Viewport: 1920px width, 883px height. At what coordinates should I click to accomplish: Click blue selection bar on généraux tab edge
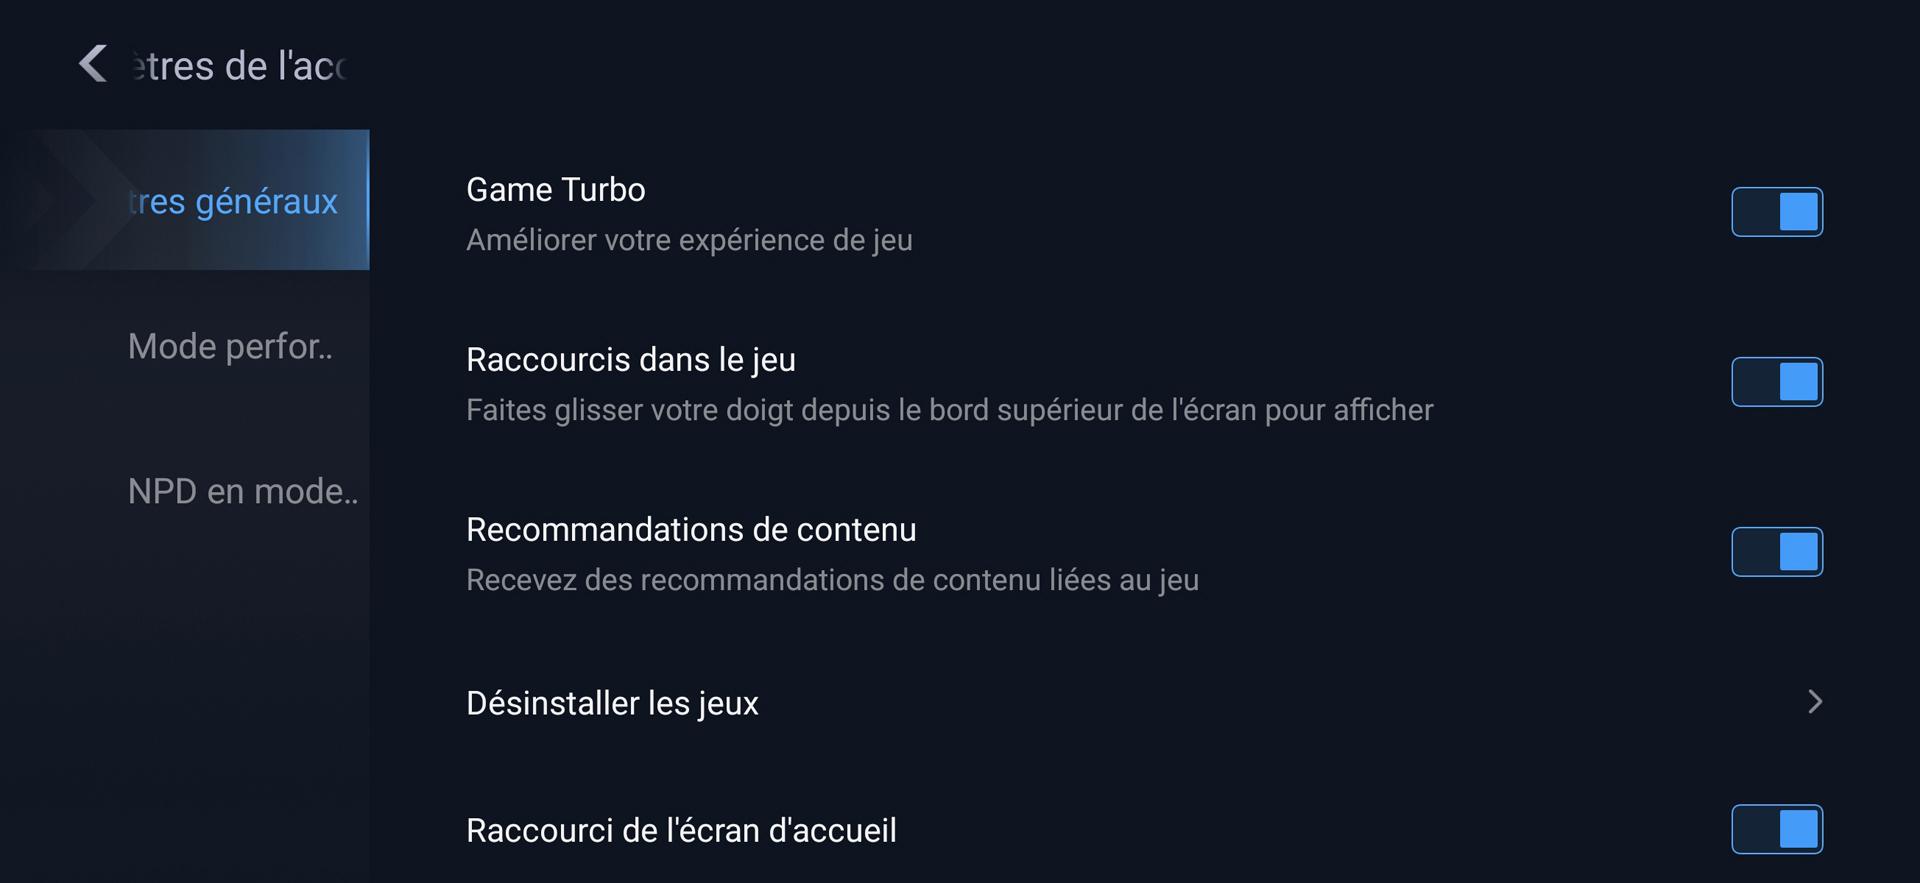[x=367, y=200]
